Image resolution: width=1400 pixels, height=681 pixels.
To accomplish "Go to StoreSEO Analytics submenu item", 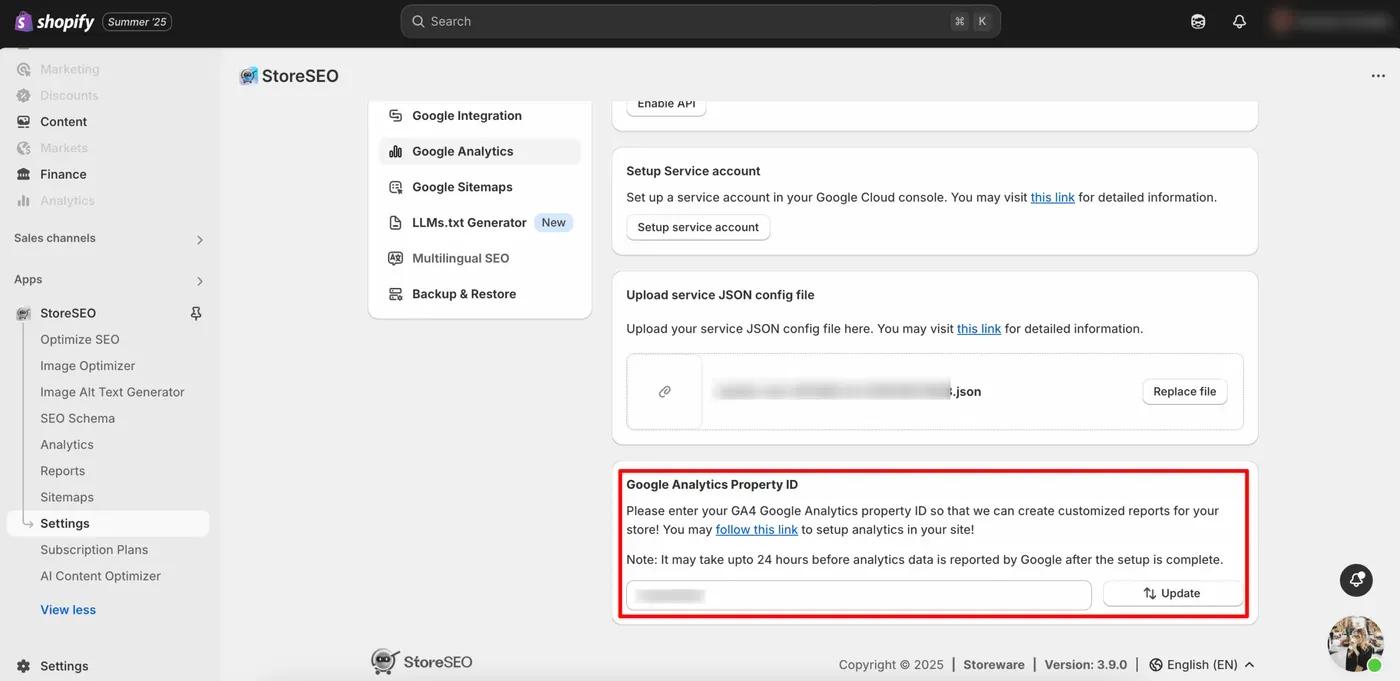I will coord(67,444).
